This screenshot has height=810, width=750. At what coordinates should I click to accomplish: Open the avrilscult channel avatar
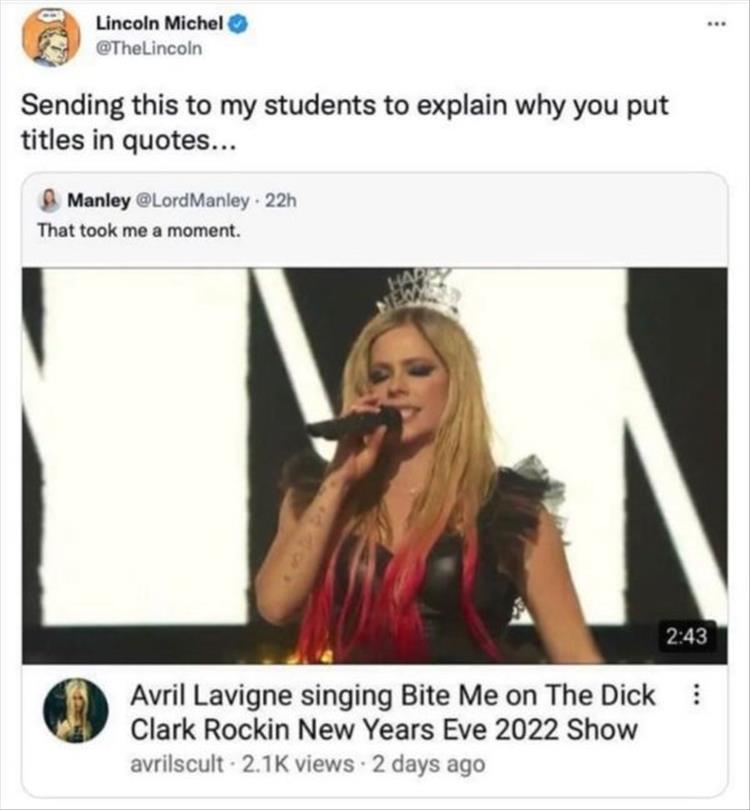pyautogui.click(x=73, y=711)
